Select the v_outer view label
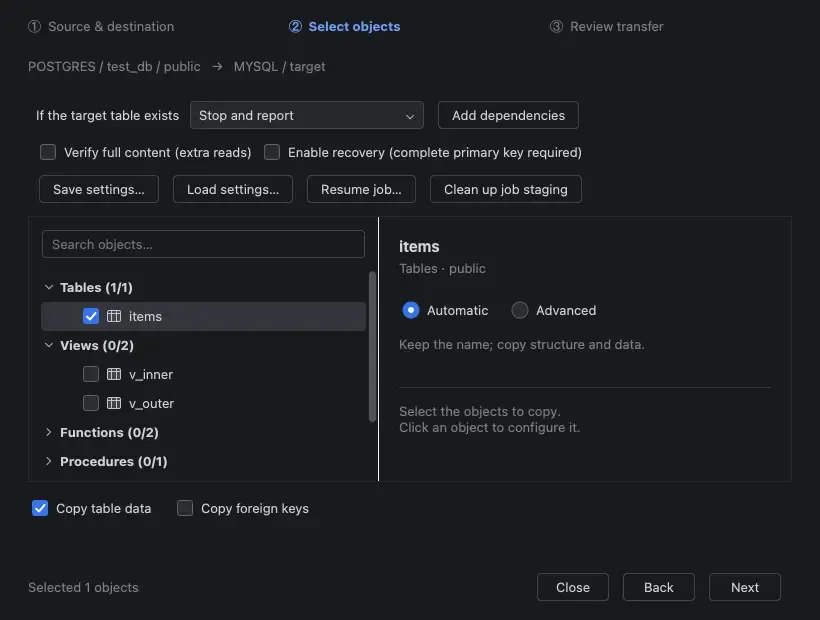This screenshot has width=820, height=620. click(152, 403)
